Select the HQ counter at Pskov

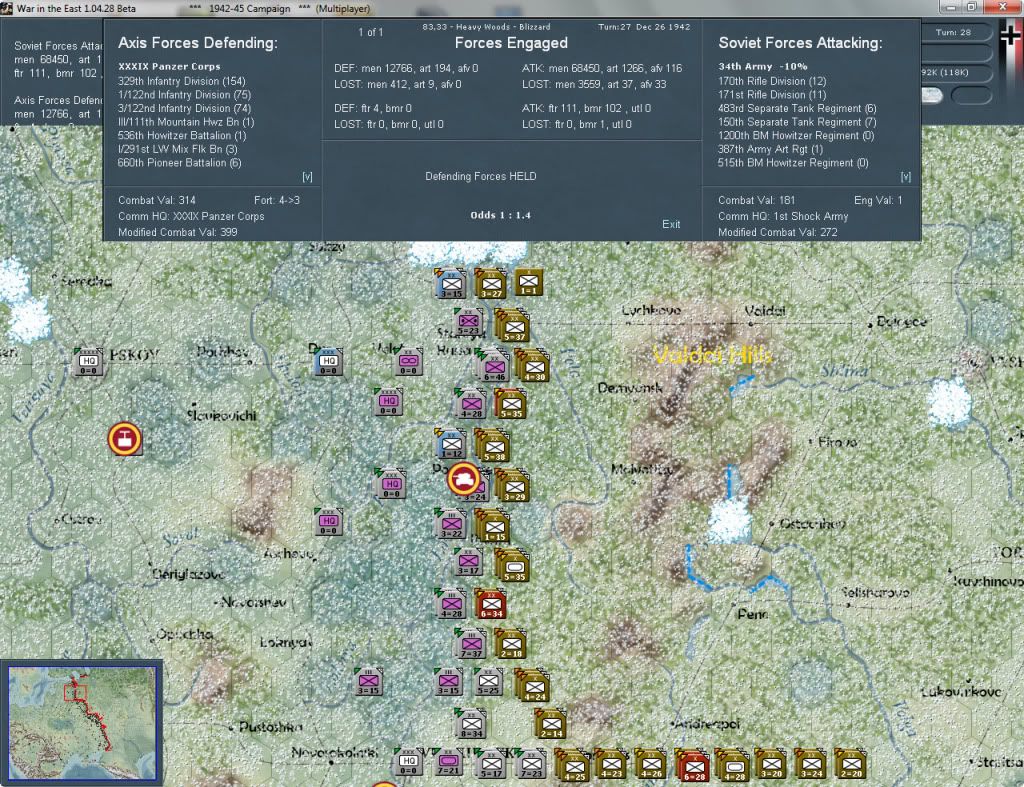pos(88,362)
